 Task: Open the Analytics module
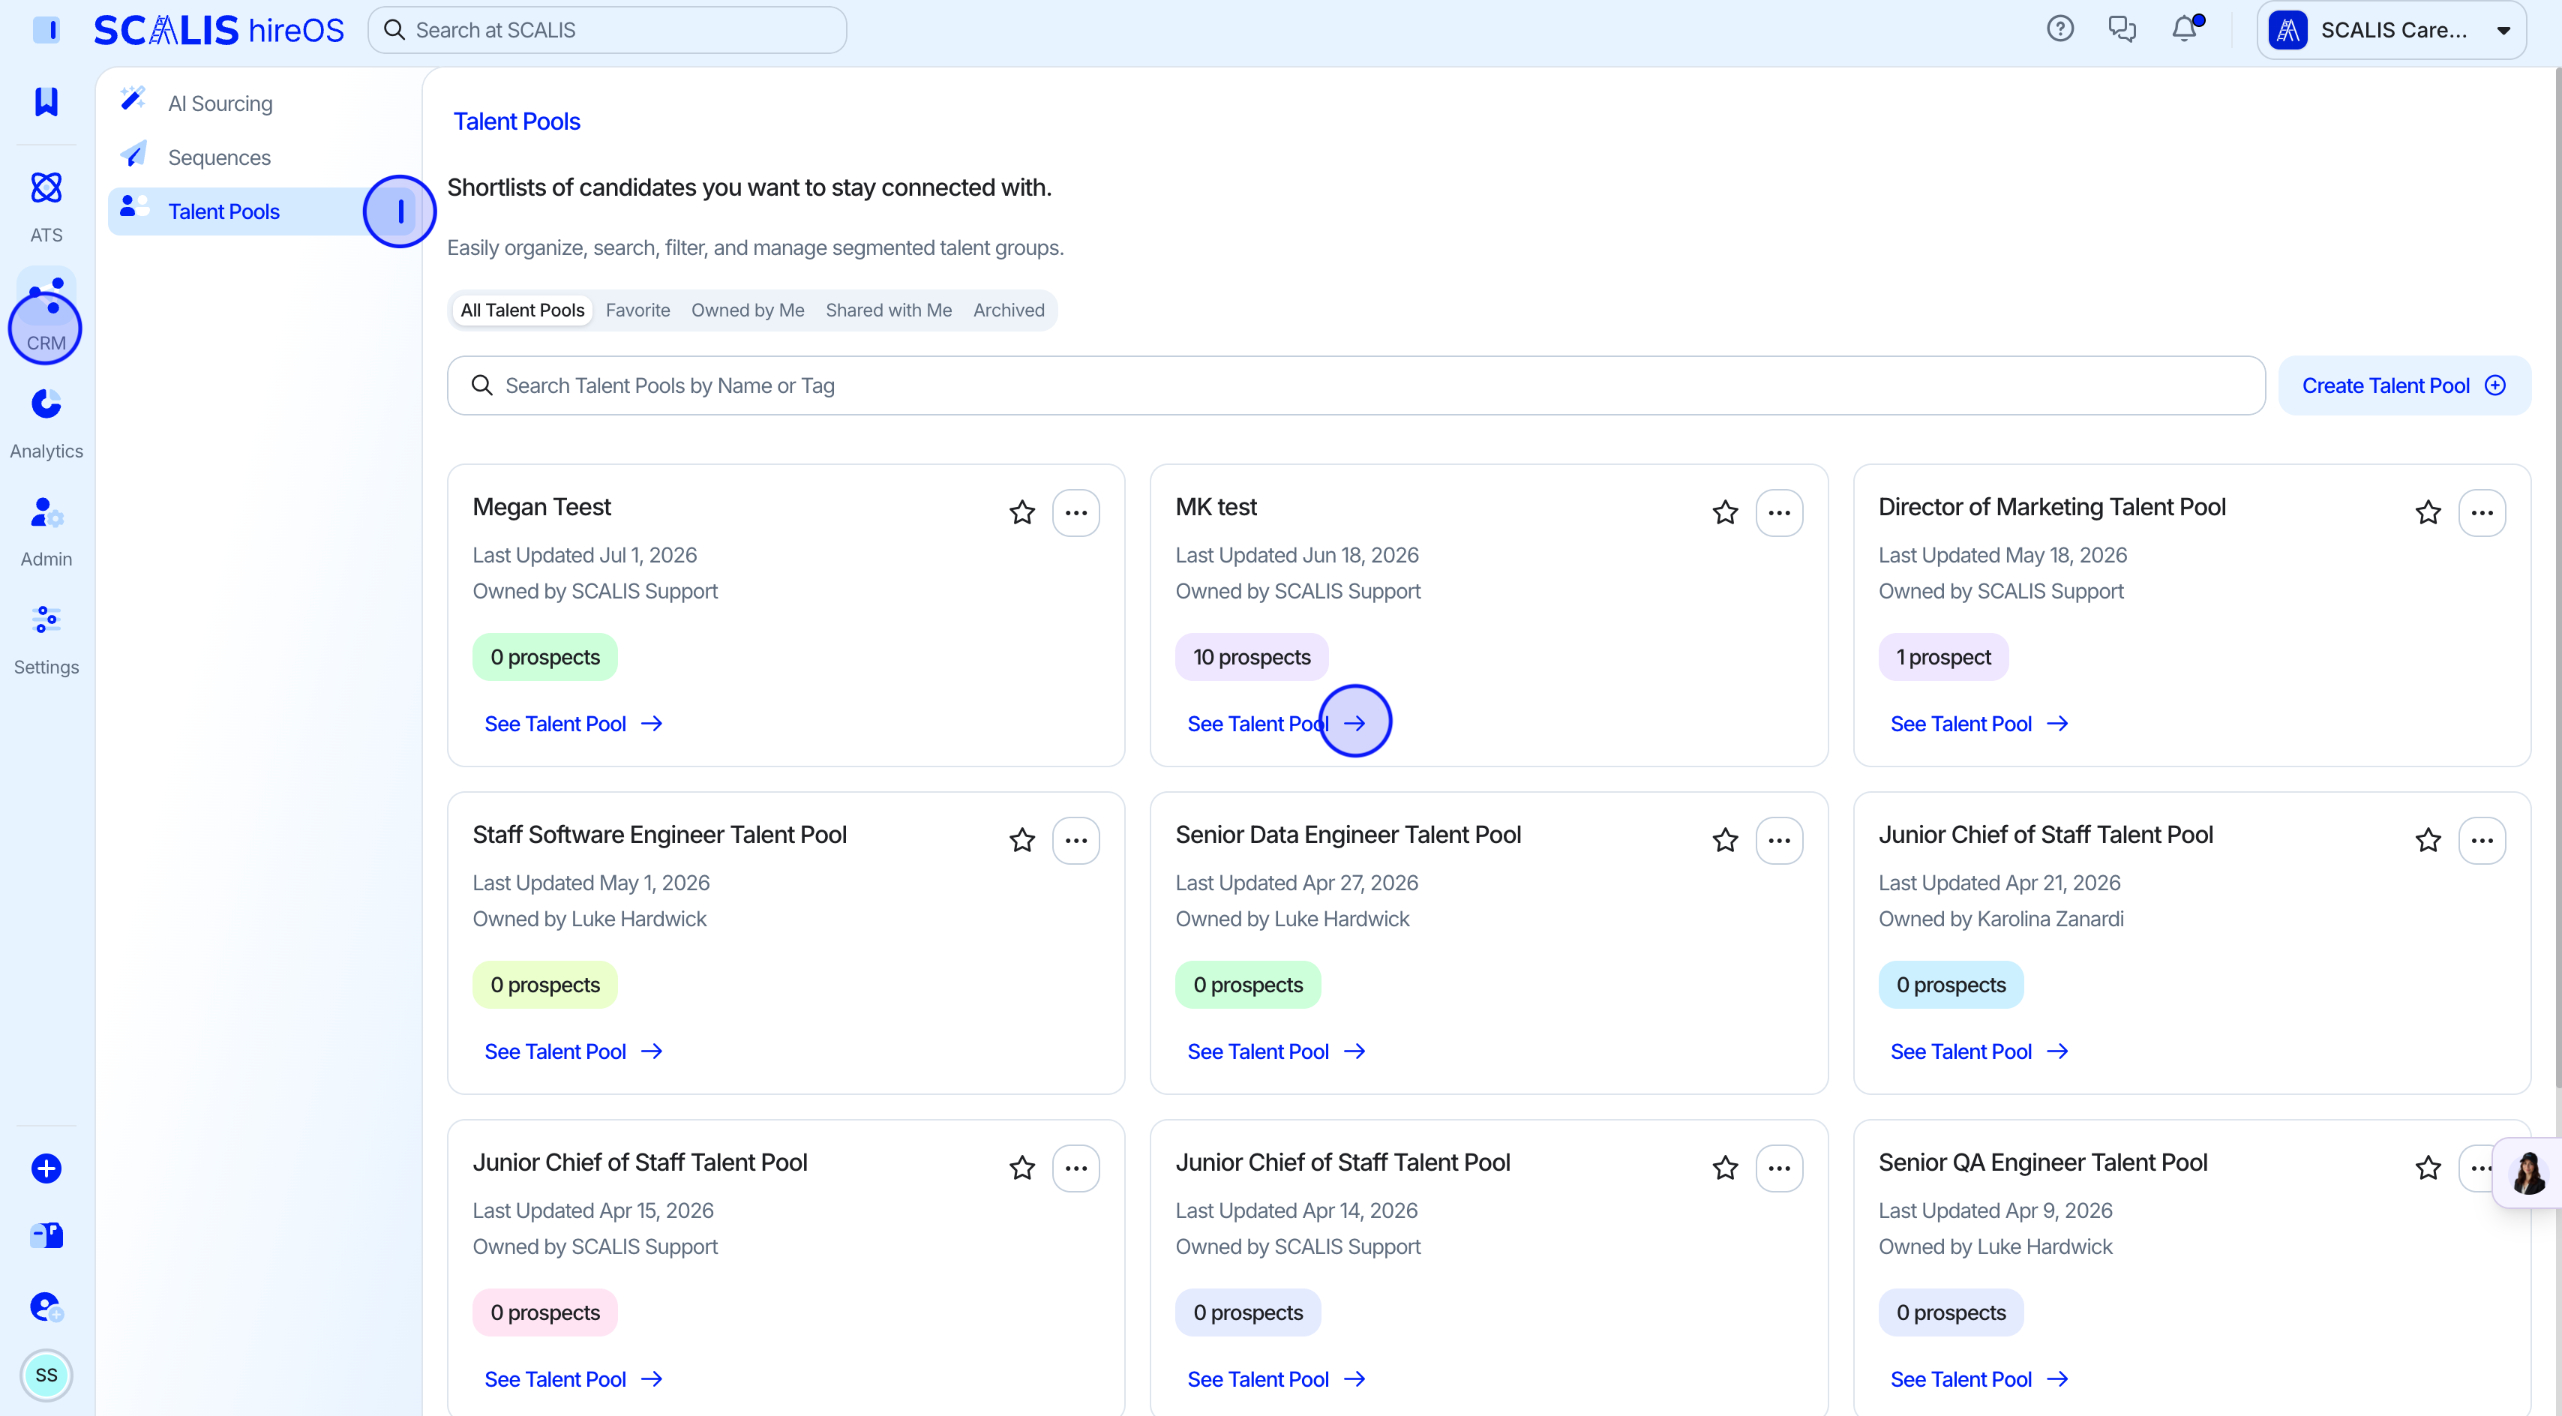(46, 423)
